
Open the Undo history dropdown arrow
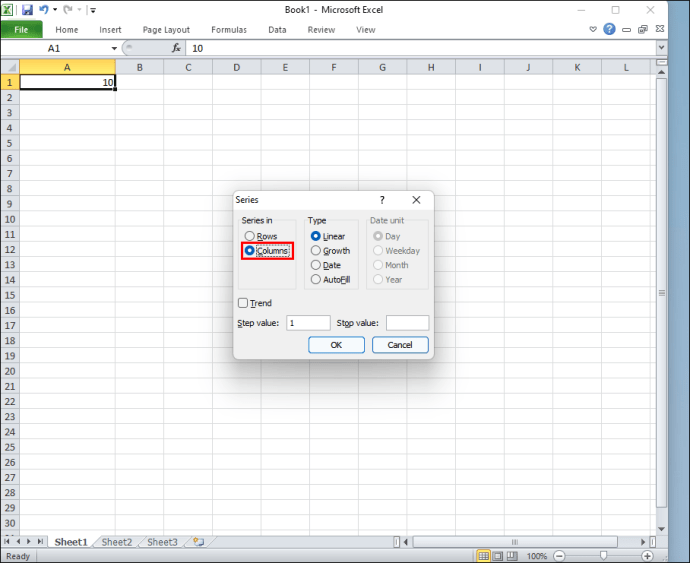55,9
